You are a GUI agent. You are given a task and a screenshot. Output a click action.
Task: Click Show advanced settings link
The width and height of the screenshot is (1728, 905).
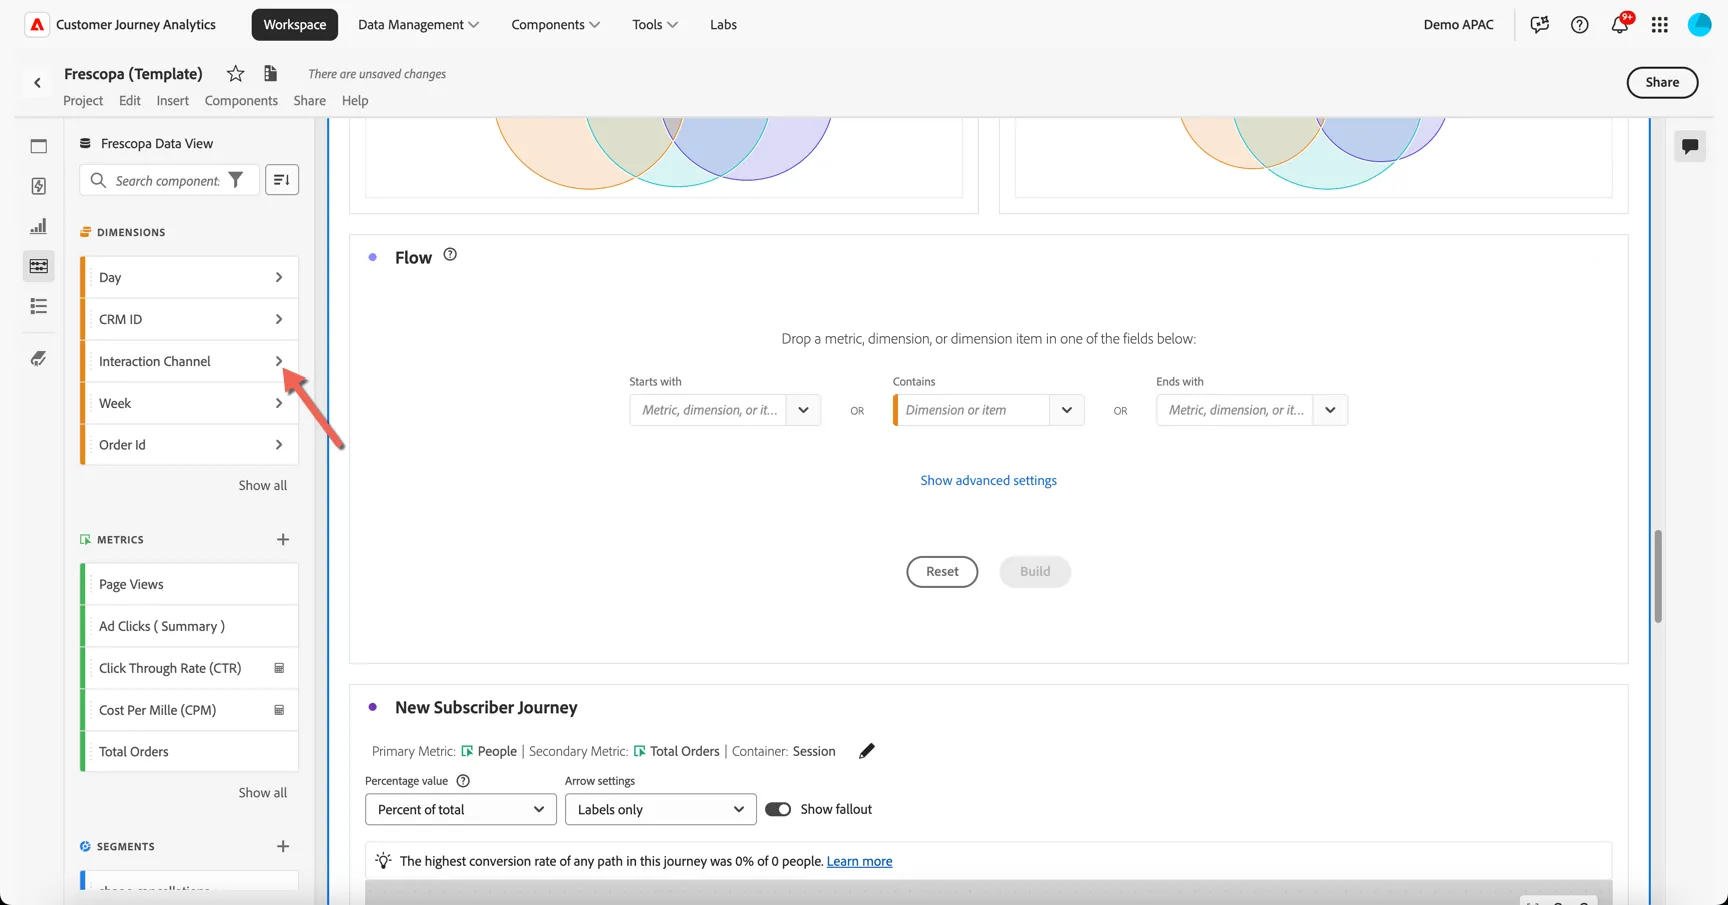click(x=988, y=480)
